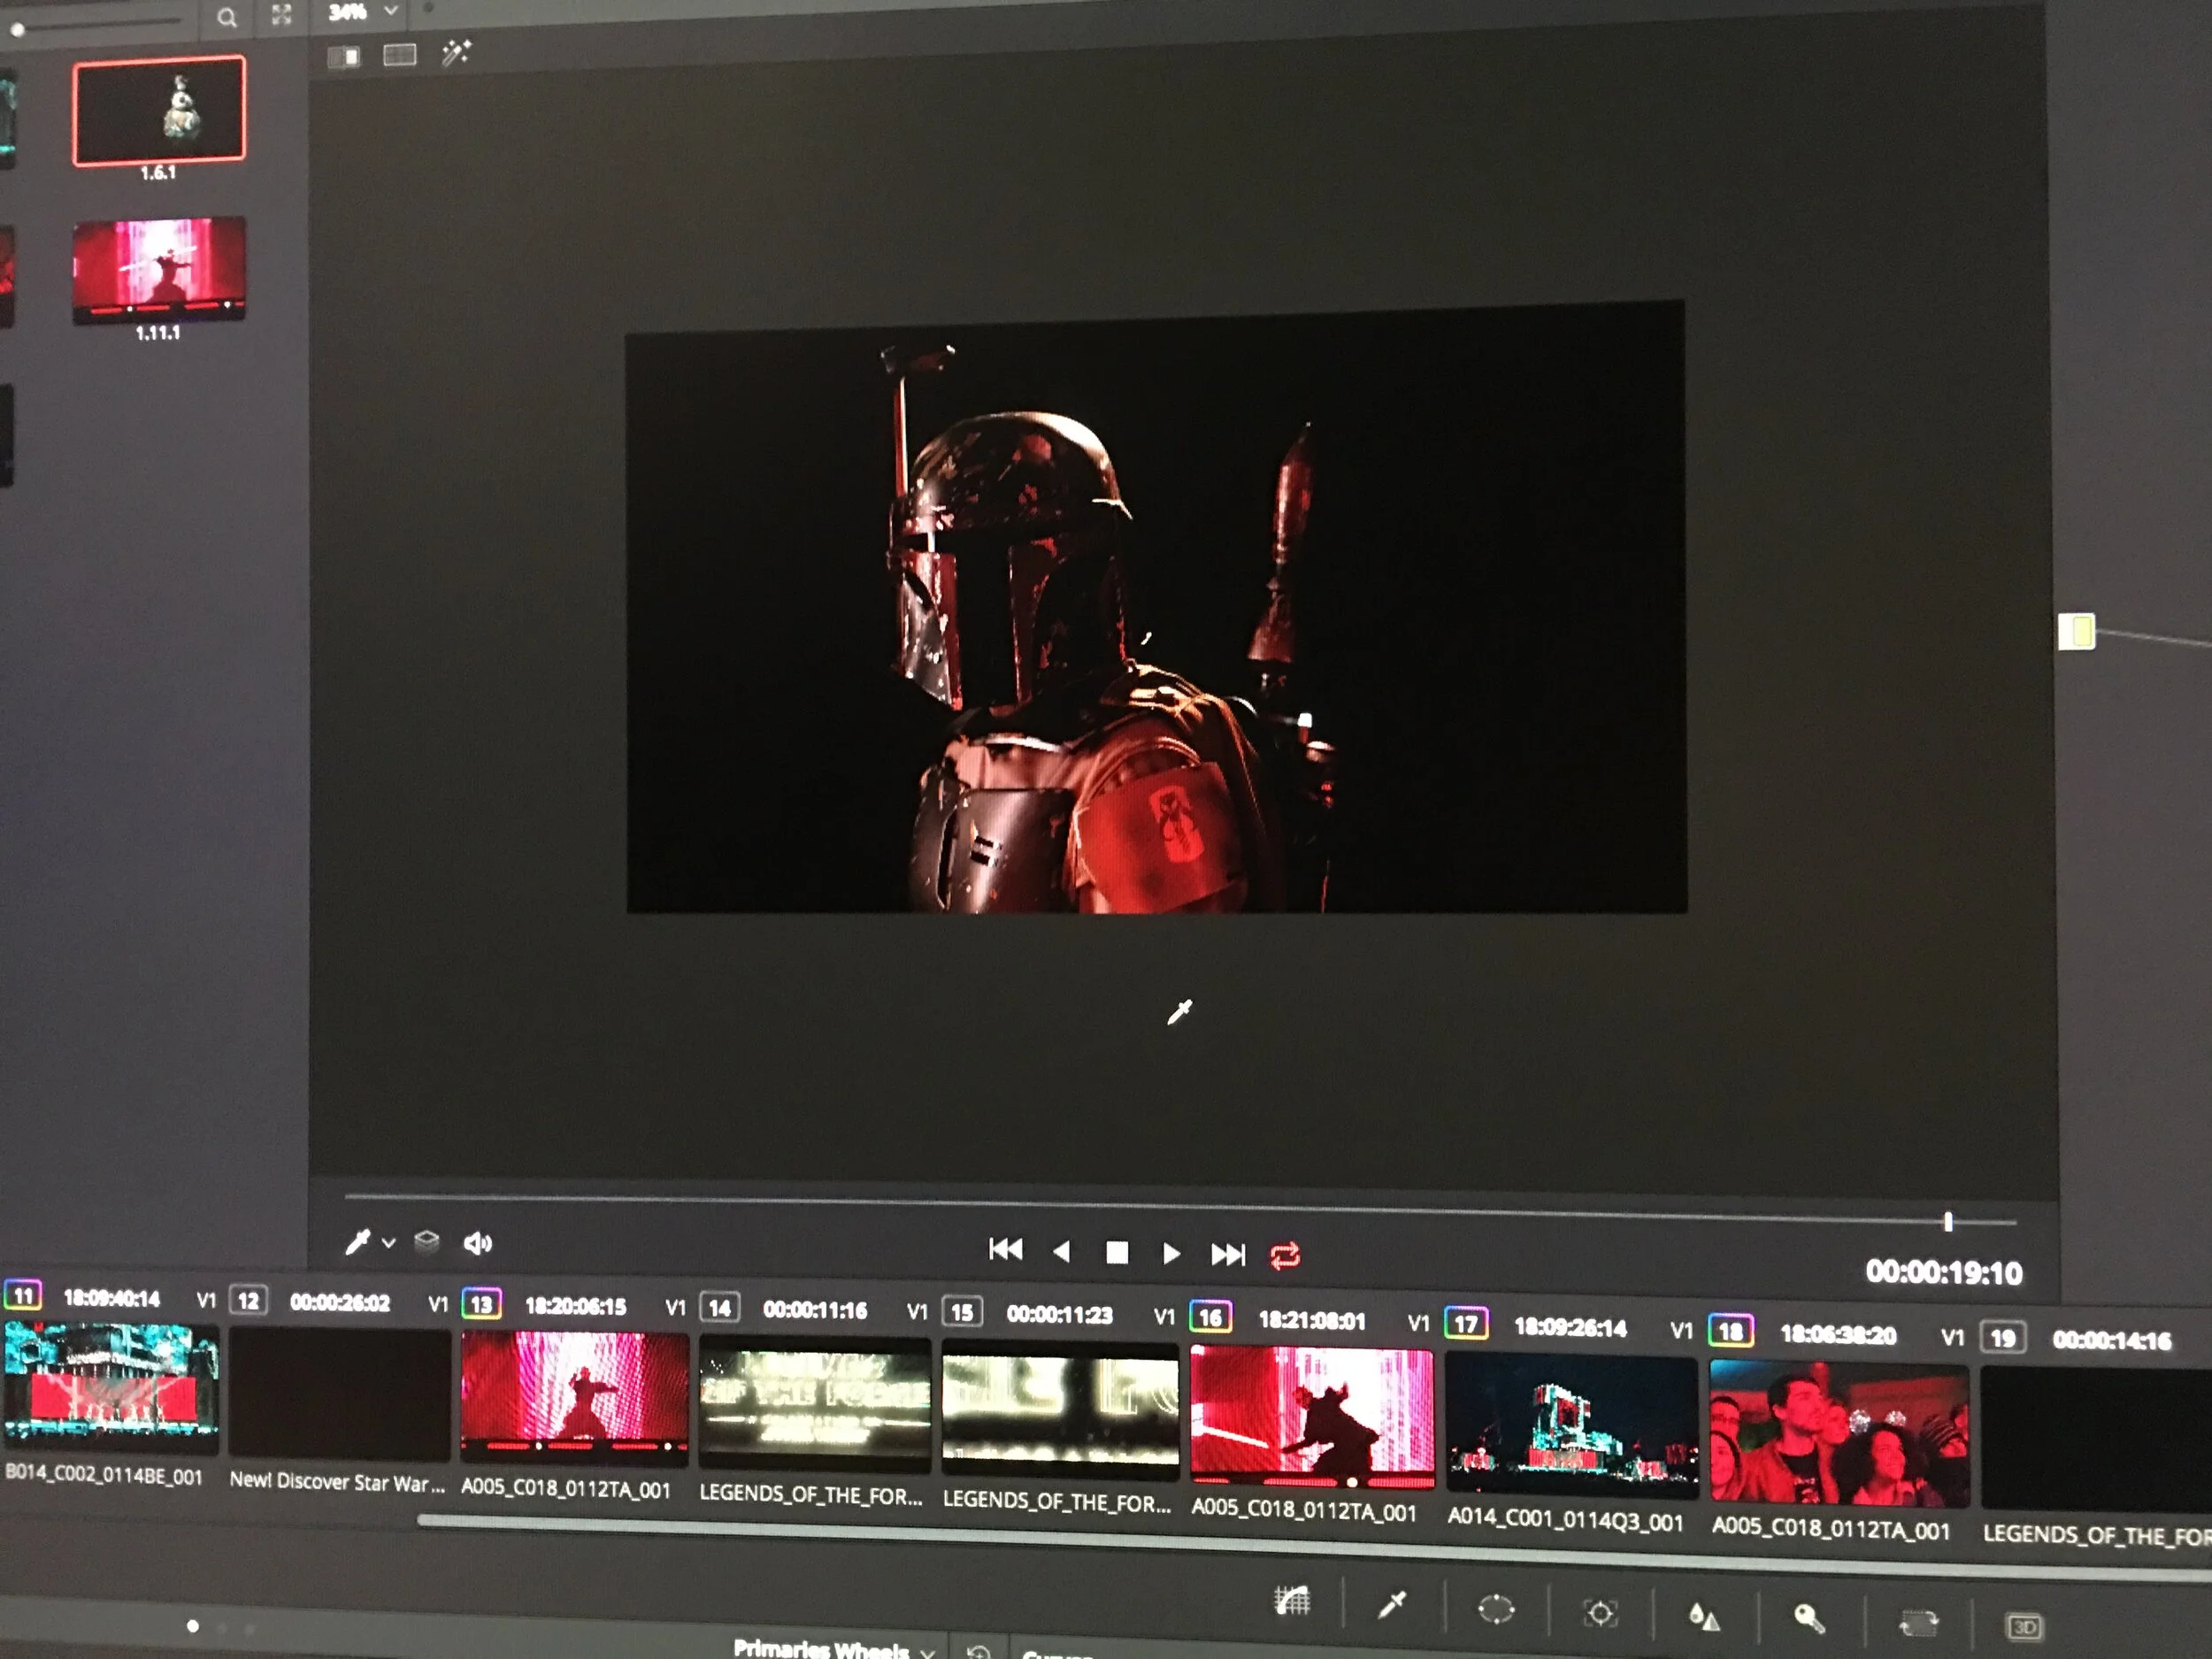2212x1659 pixels.
Task: Play the clip forward
Action: pyautogui.click(x=1171, y=1253)
